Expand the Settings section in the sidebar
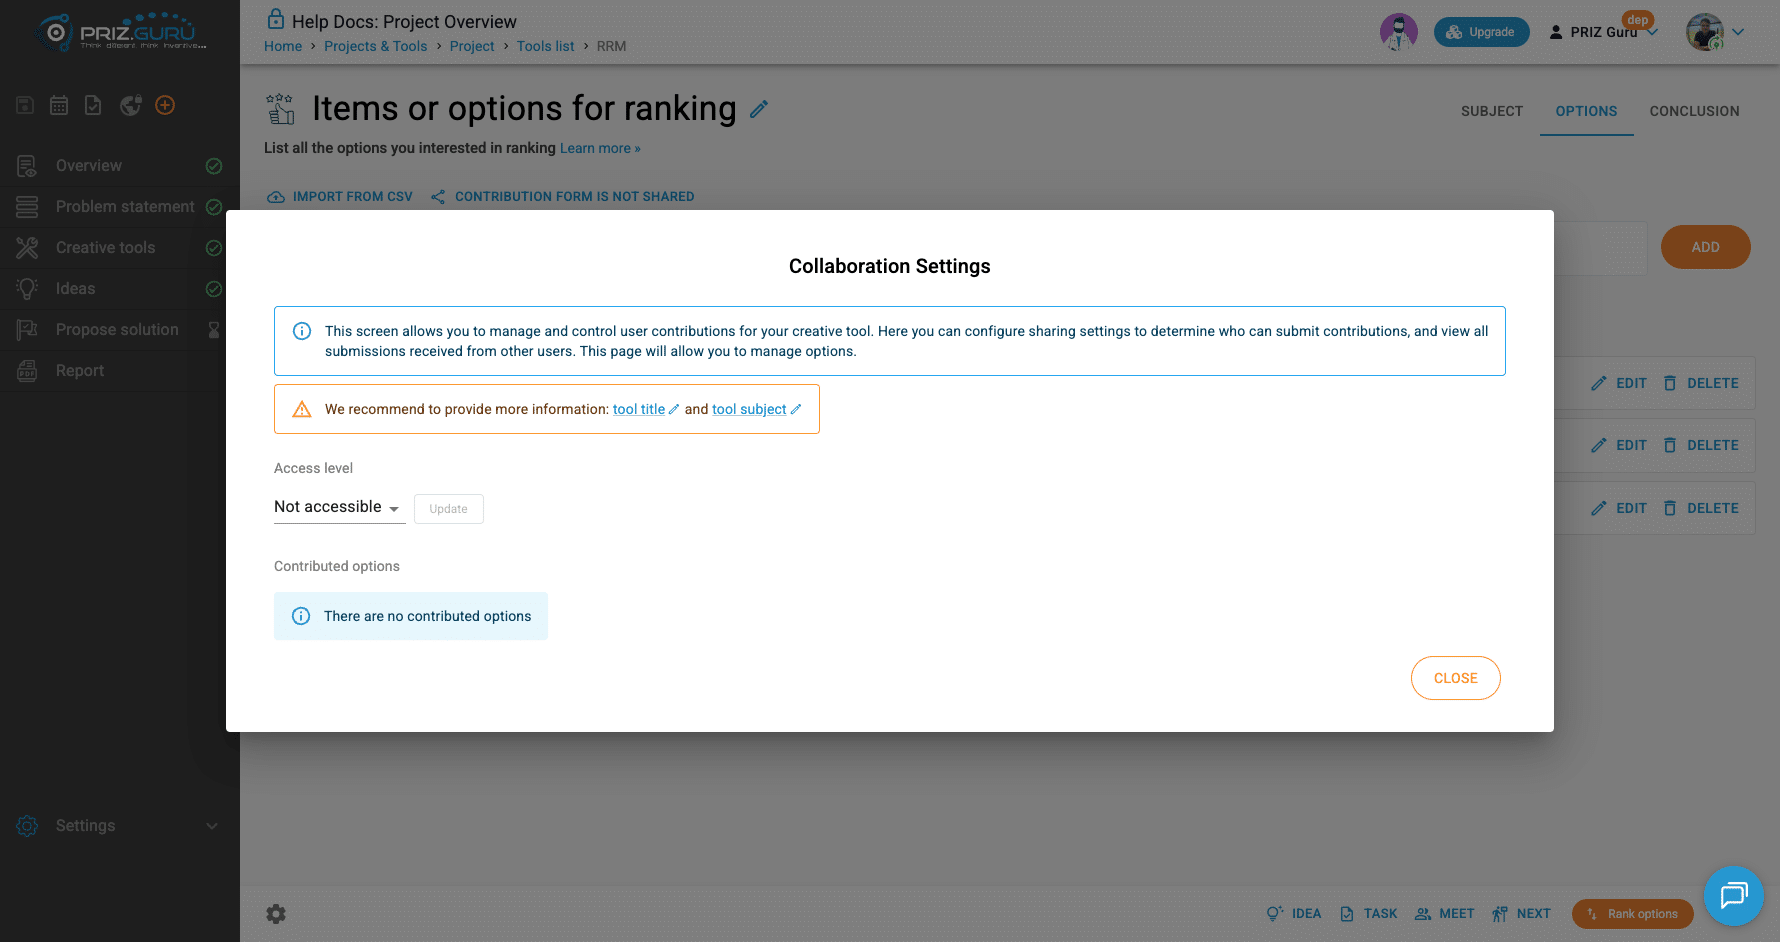This screenshot has width=1780, height=942. click(x=212, y=826)
